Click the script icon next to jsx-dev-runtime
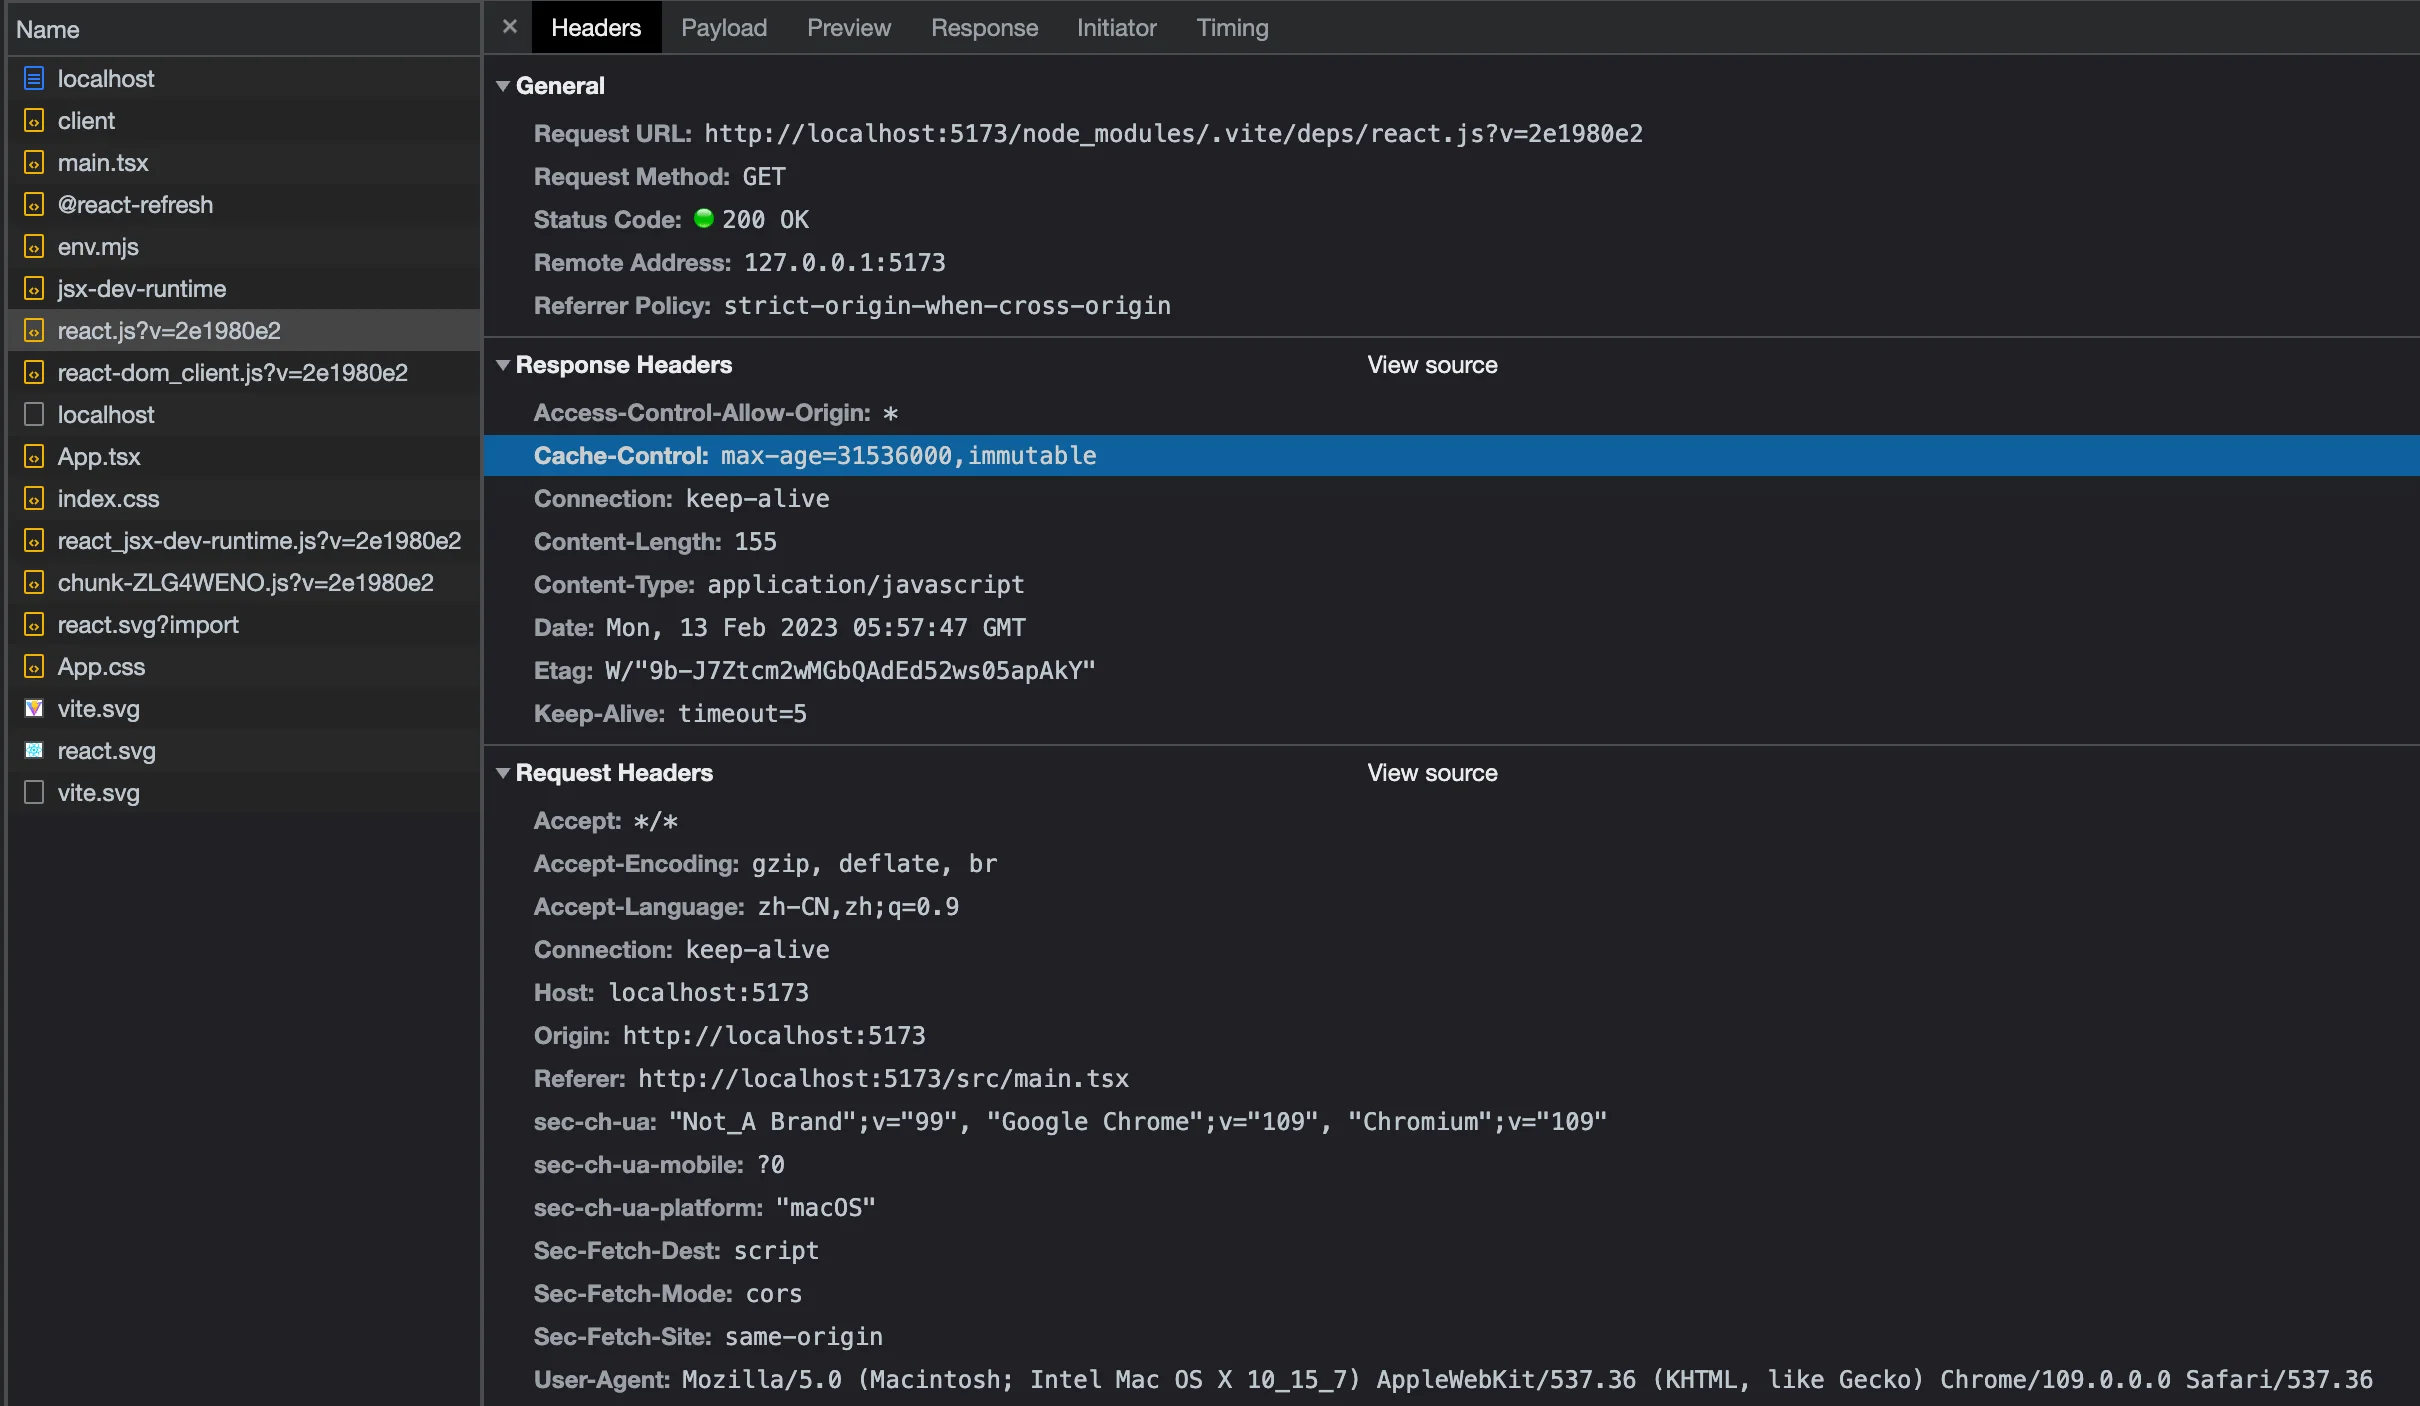 point(34,288)
